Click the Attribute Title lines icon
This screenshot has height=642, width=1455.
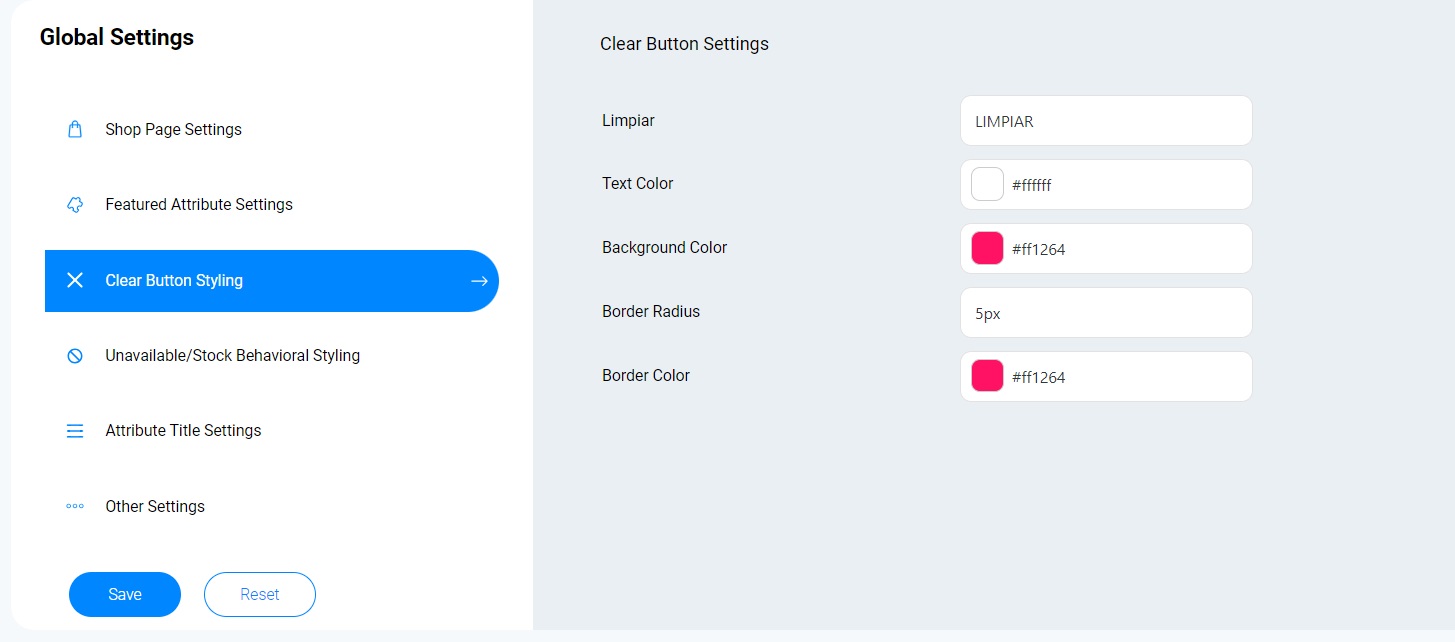click(x=75, y=431)
